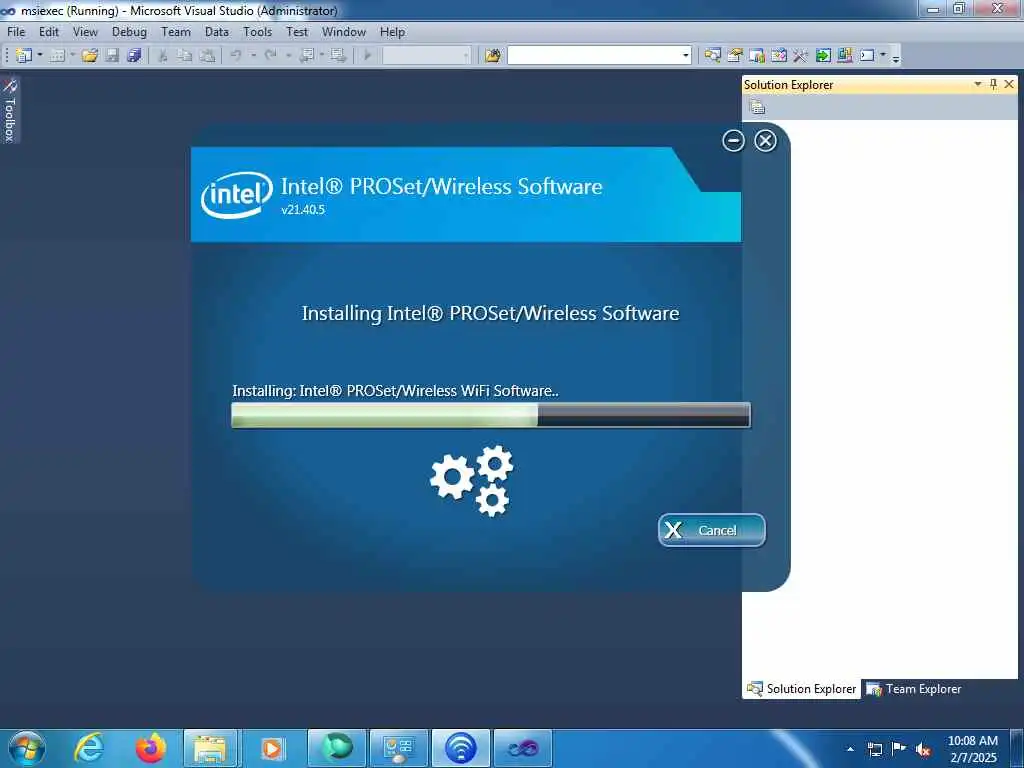1024x768 pixels.
Task: Cancel the Intel PROSet installation
Action: 712,530
